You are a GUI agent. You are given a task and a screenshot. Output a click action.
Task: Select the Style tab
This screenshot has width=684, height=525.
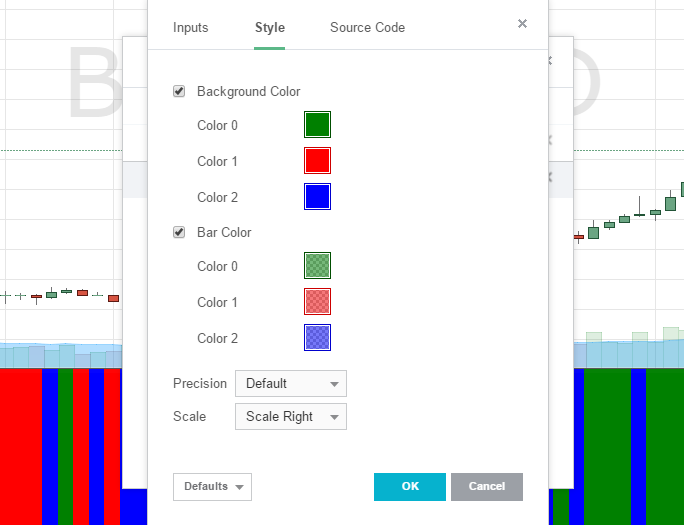[x=269, y=28]
